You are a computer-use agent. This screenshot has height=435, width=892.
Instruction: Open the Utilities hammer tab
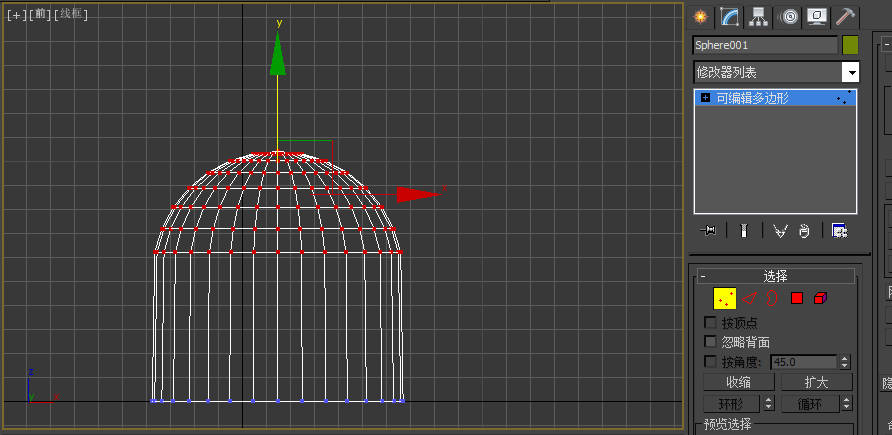pyautogui.click(x=846, y=17)
